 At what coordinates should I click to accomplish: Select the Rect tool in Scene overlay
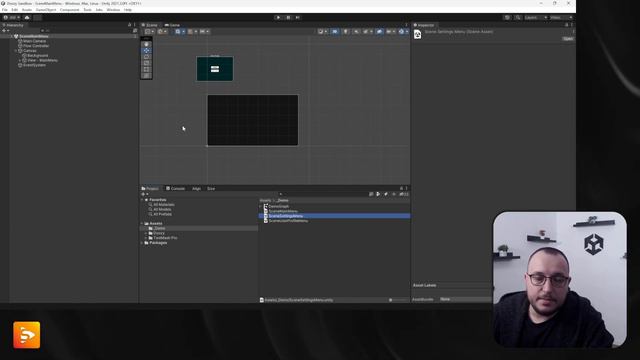tap(147, 69)
